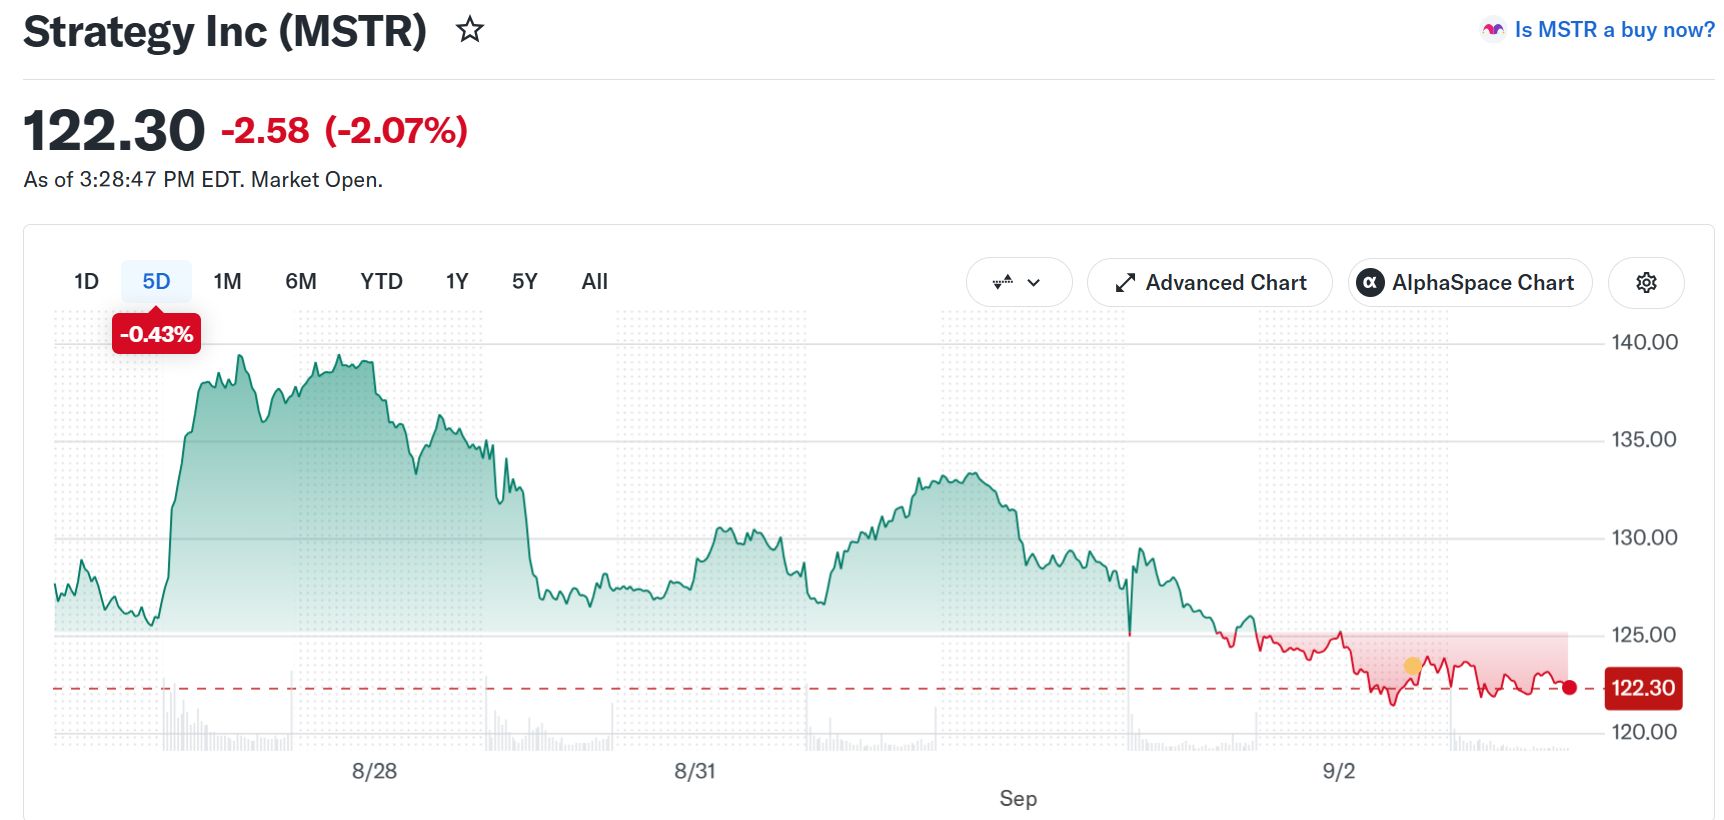The image size is (1724, 820).
Task: Follow the 'Is MSTR a buy now?' link
Action: pyautogui.click(x=1614, y=30)
